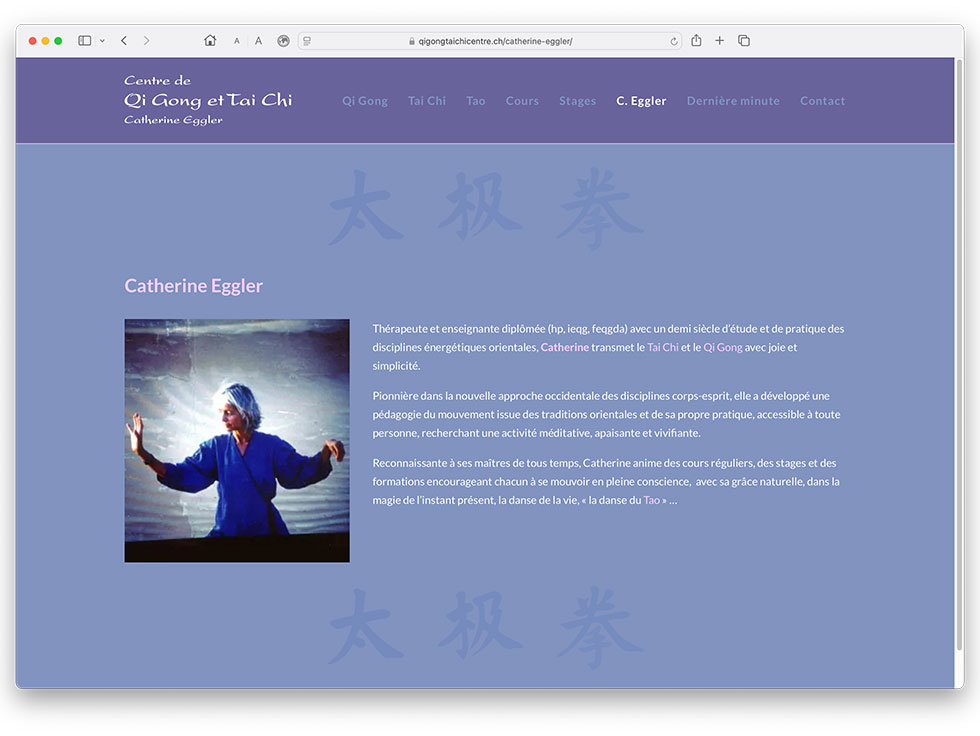
Task: Go forward with the right arrow
Action: [146, 41]
